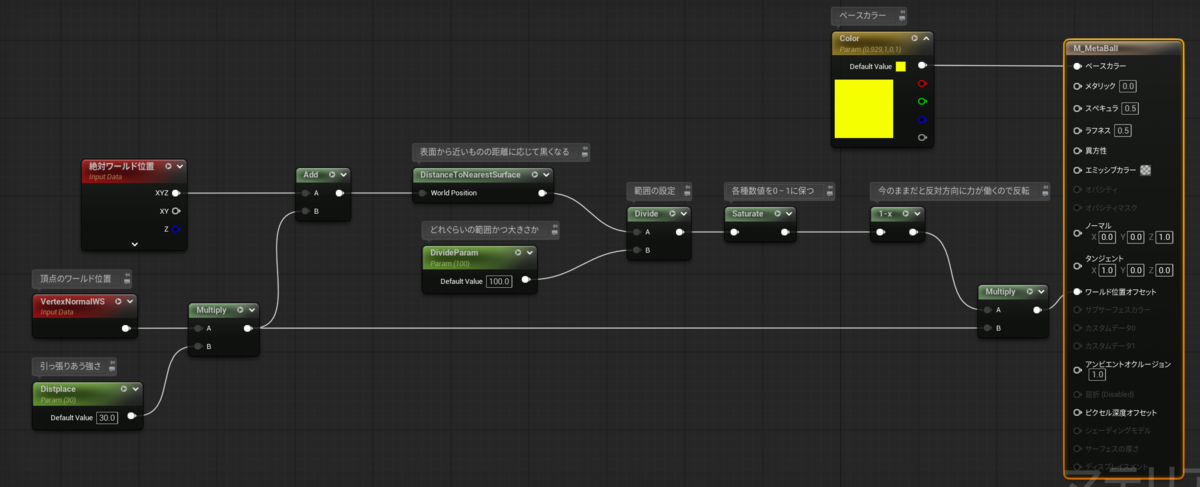Screen dimensions: 1200x487
Task: Click the 1-x node output pin
Action: coord(915,233)
